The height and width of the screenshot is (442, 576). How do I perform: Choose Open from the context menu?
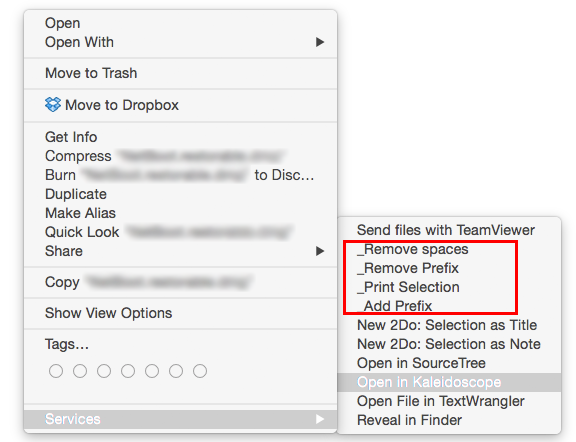(62, 23)
